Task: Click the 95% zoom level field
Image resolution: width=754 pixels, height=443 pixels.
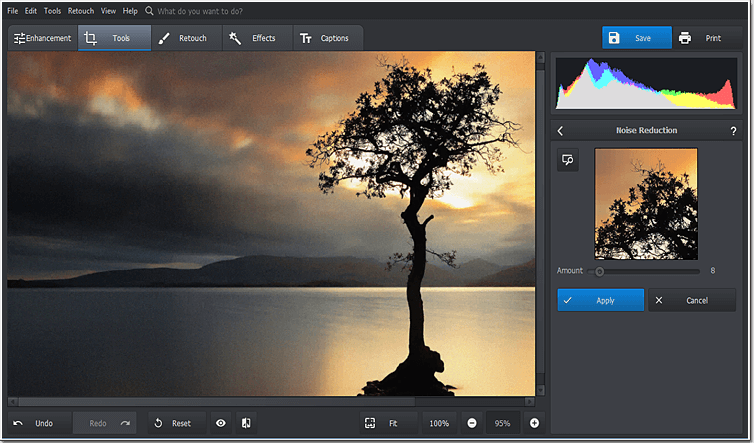Action: (x=503, y=423)
